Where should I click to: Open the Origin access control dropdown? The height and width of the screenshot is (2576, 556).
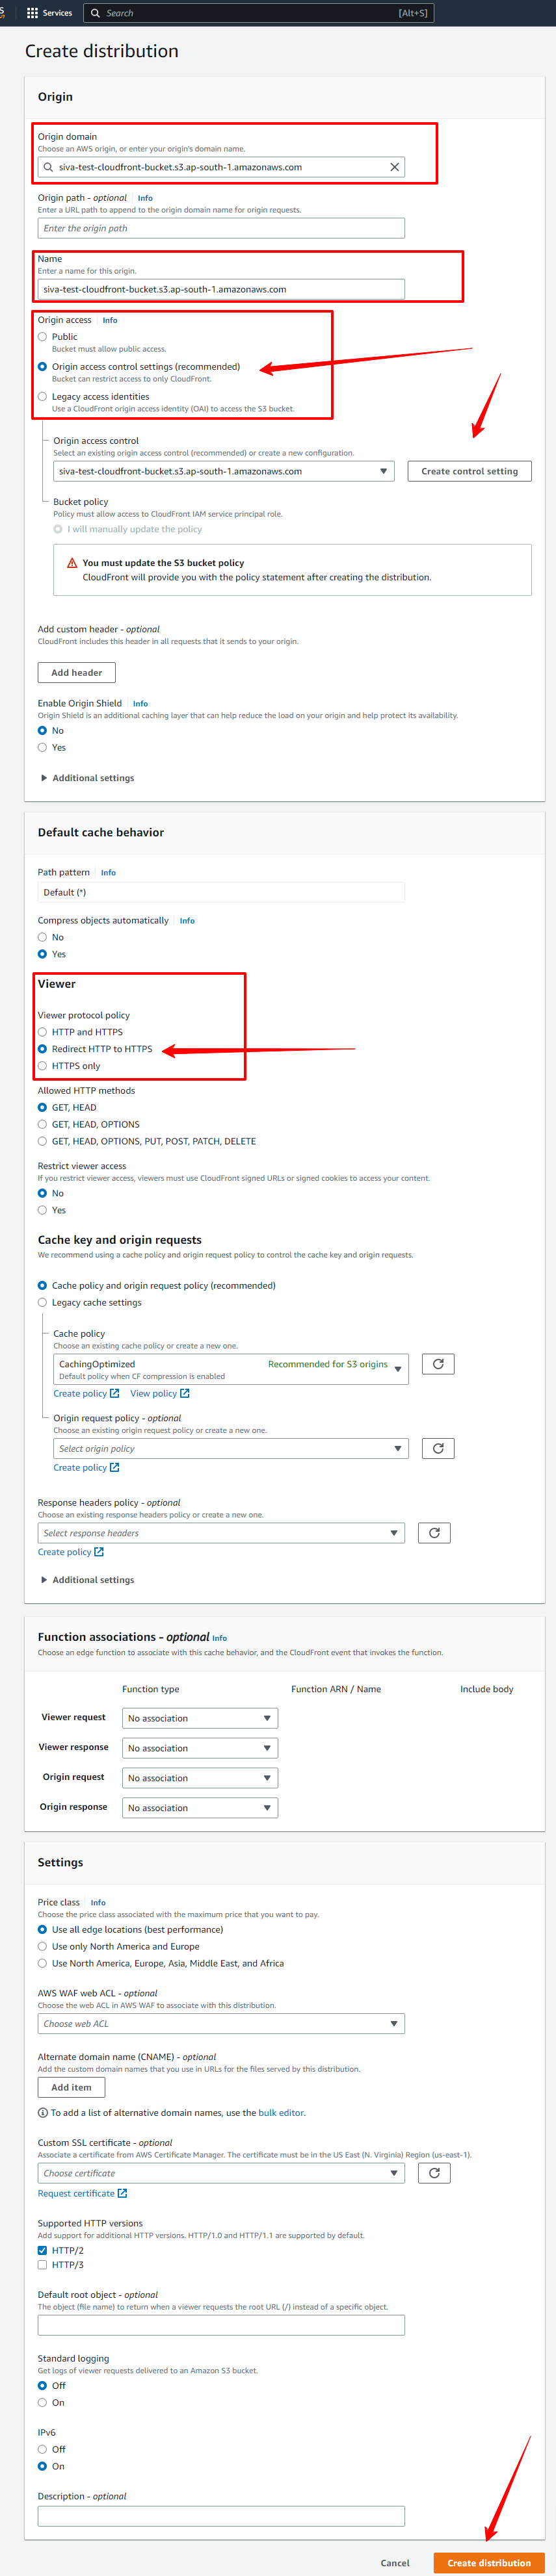click(x=224, y=471)
